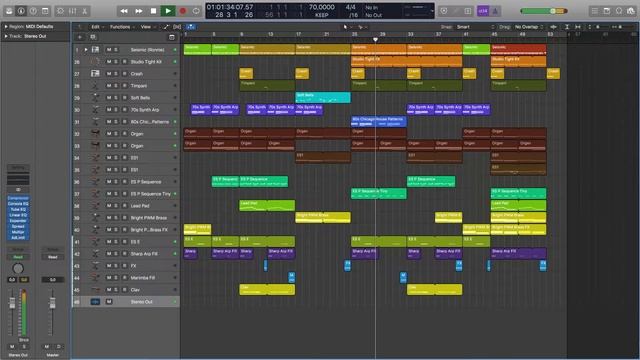Click the Add Track plus button
640x360 pixels.
tap(80, 37)
